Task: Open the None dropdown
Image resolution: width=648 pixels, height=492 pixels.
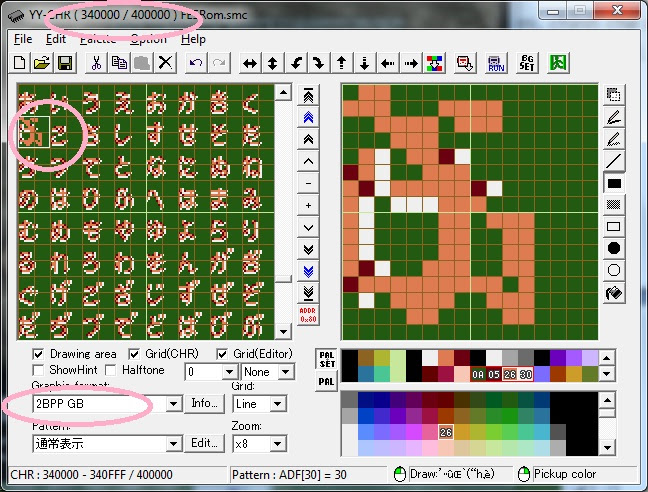Action: pyautogui.click(x=286, y=372)
